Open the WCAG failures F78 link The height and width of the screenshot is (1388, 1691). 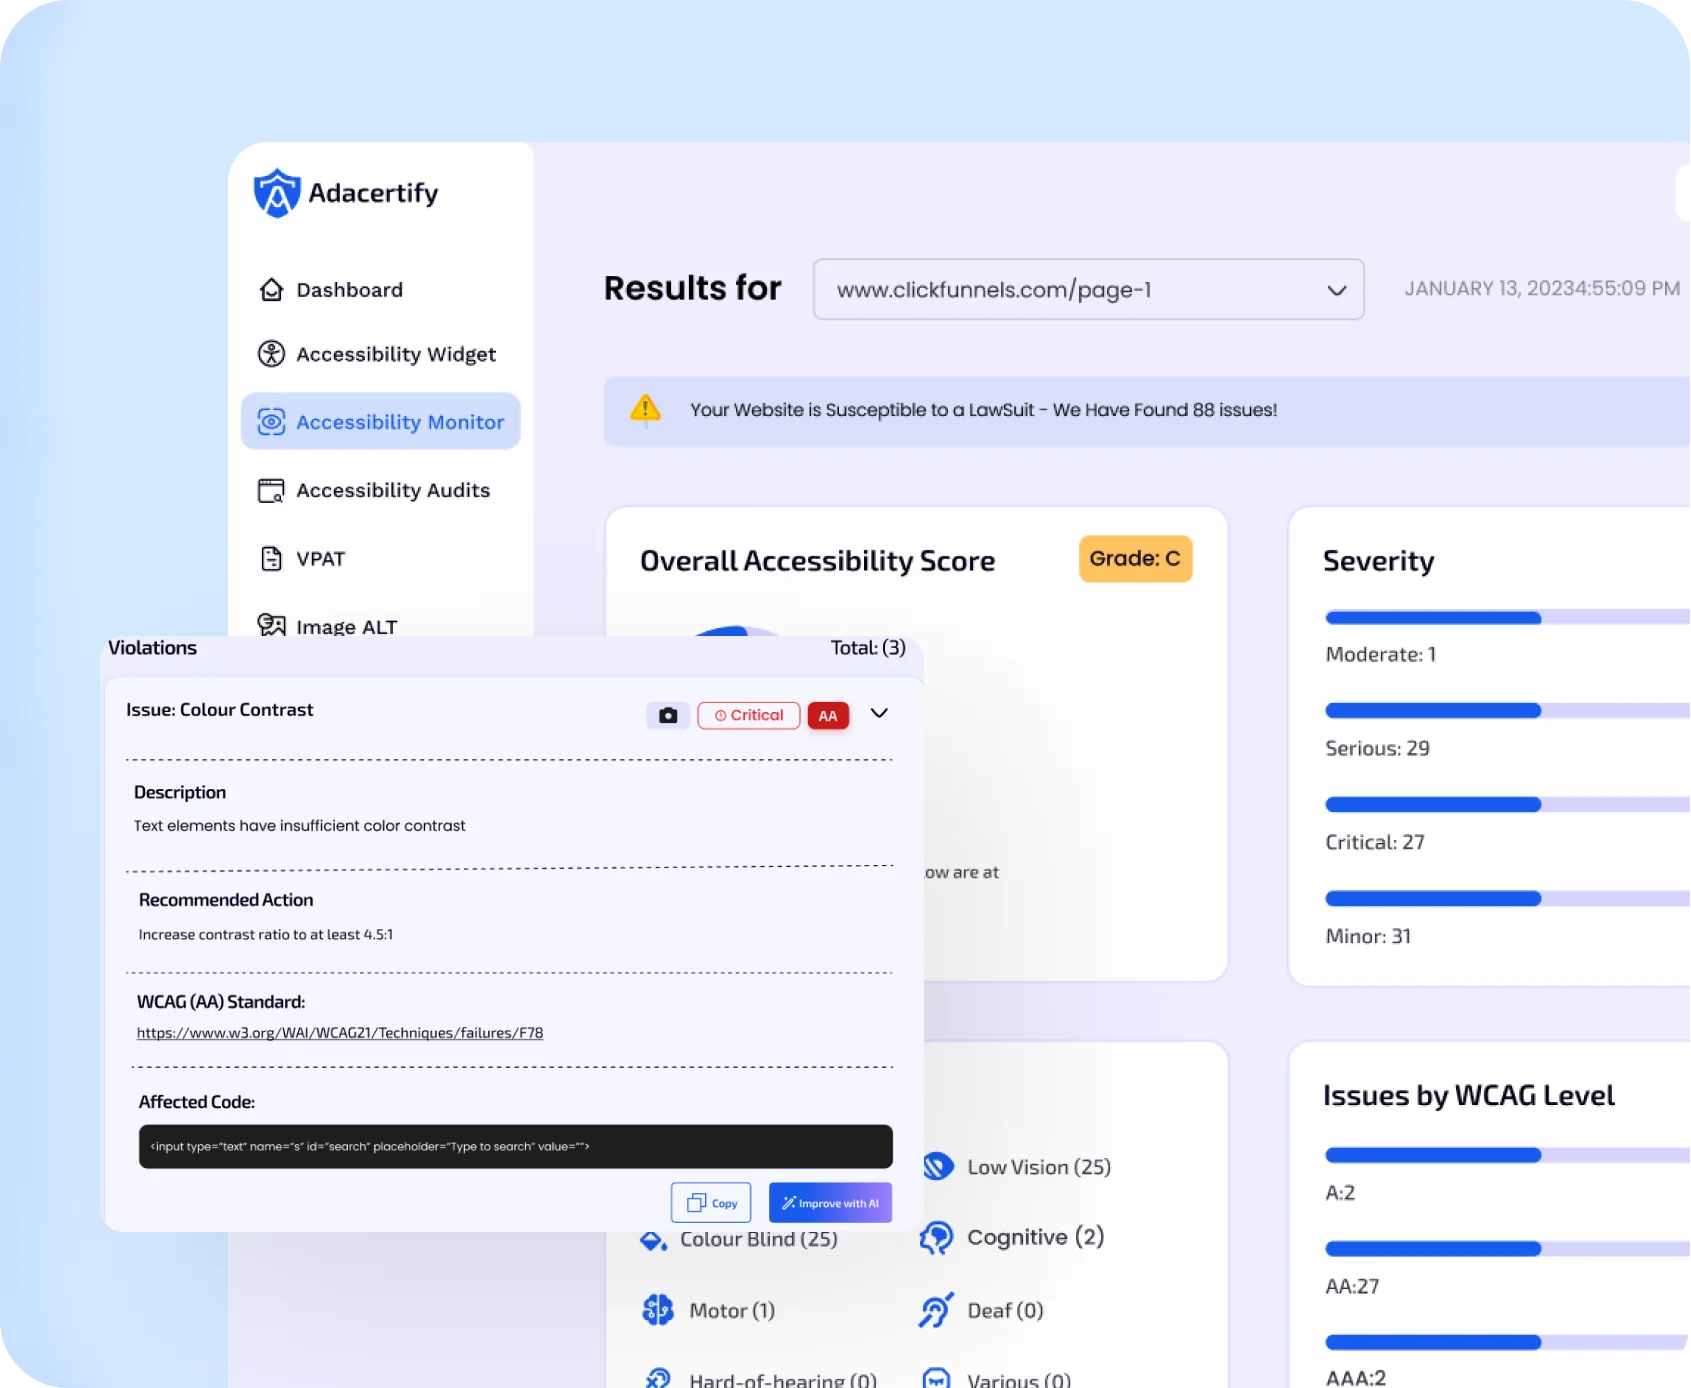coord(340,1033)
